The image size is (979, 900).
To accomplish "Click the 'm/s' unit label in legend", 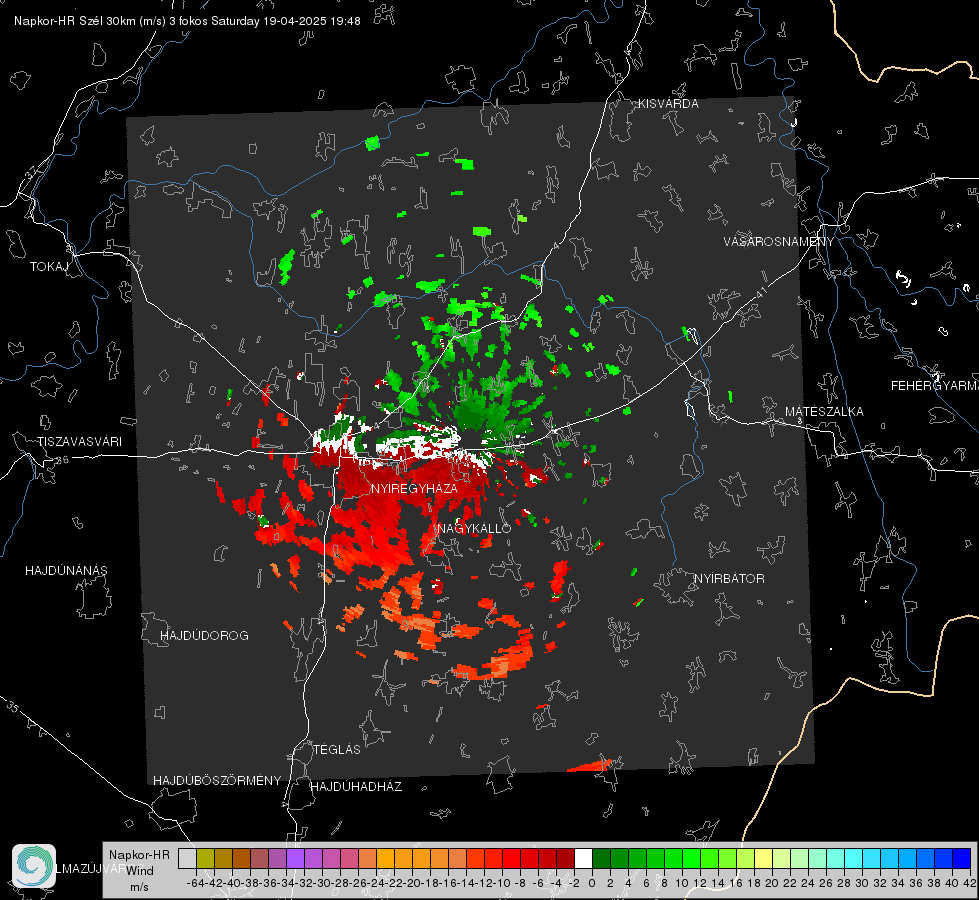I will click(139, 887).
